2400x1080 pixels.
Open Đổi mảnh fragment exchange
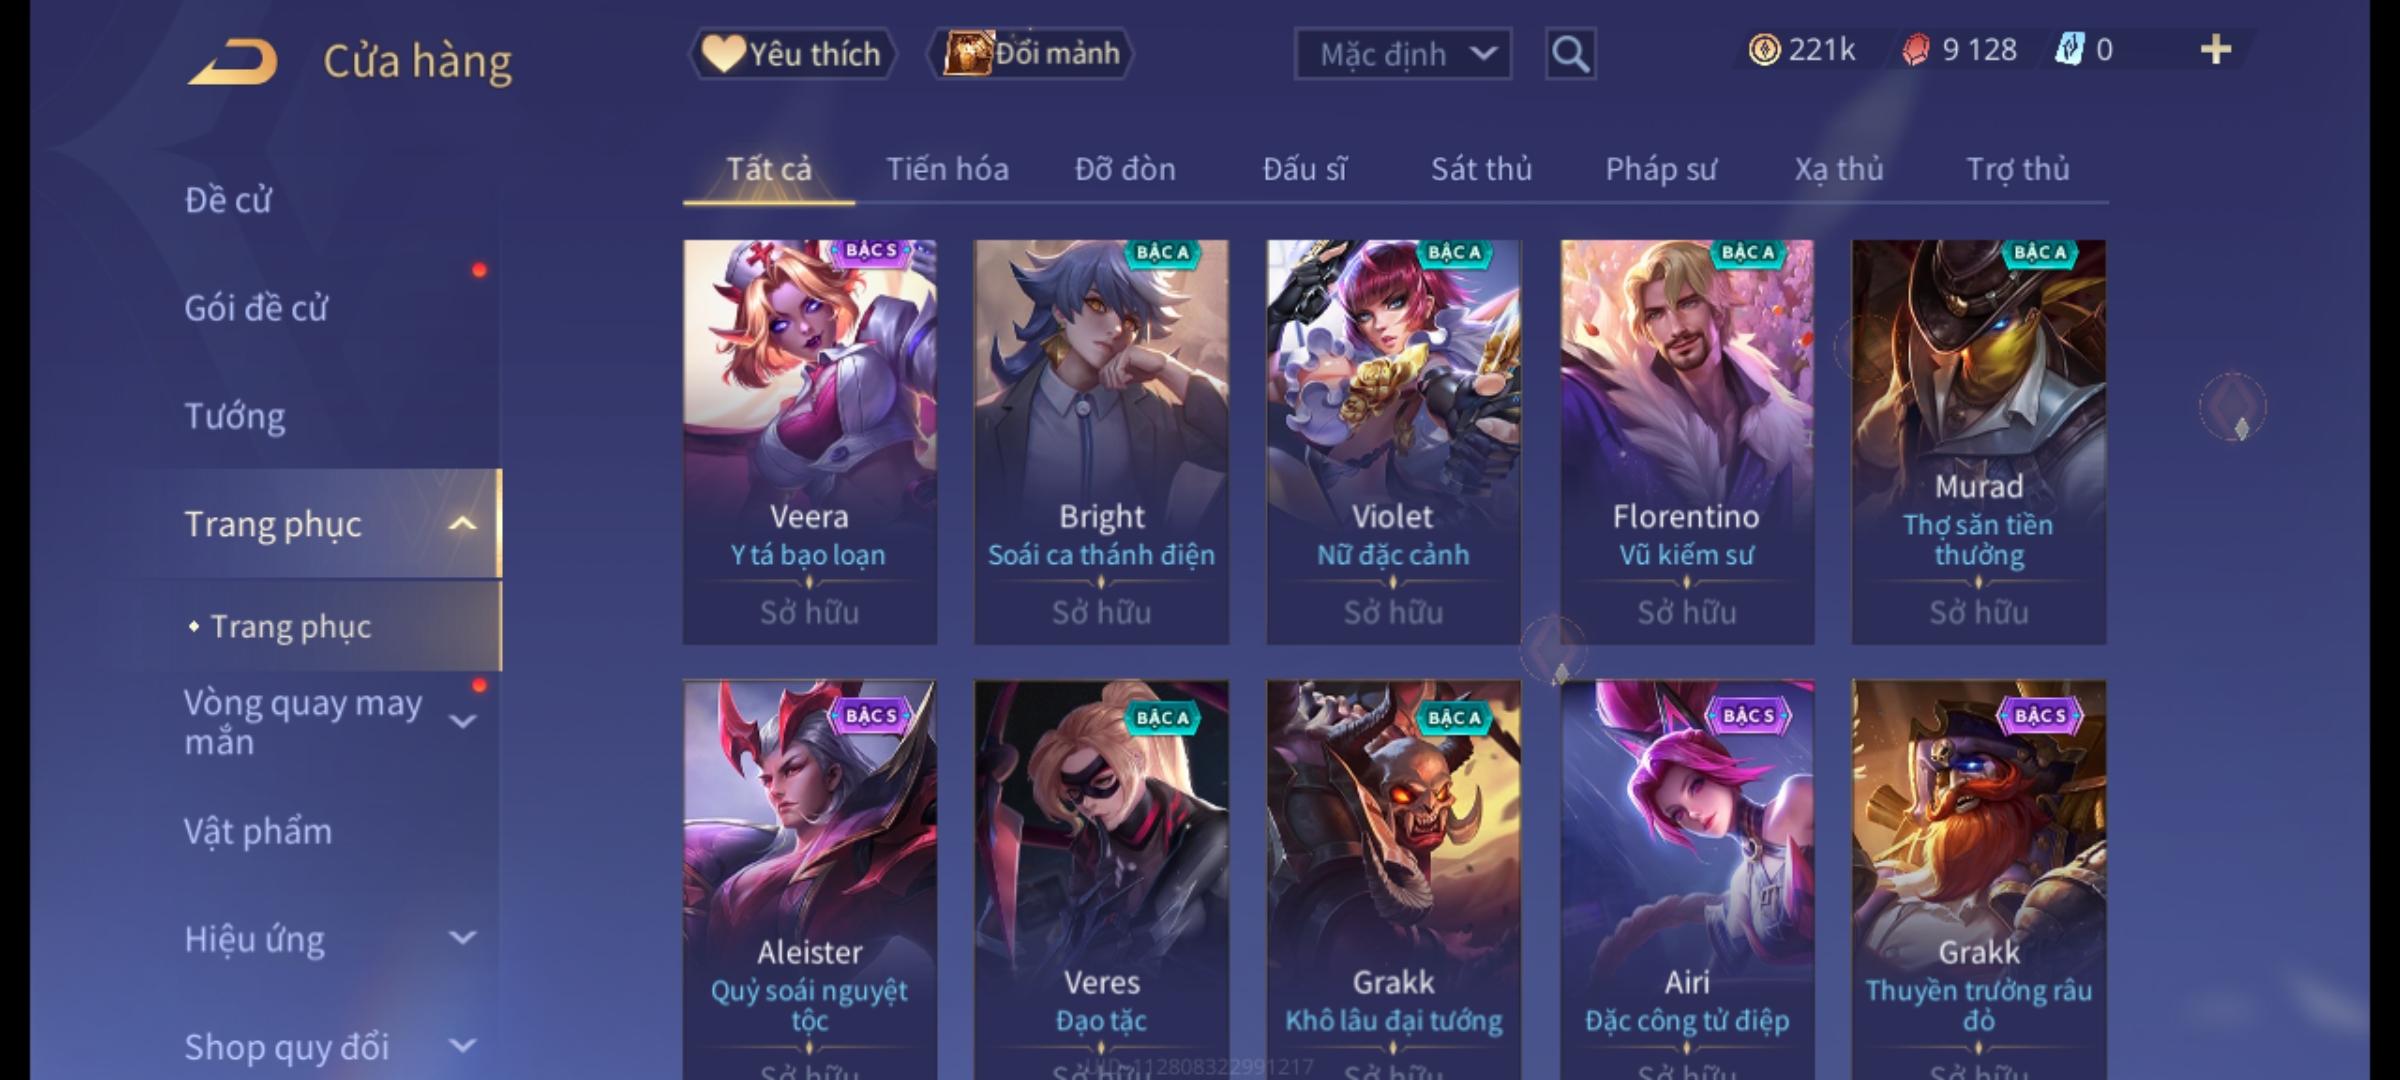point(1031,54)
